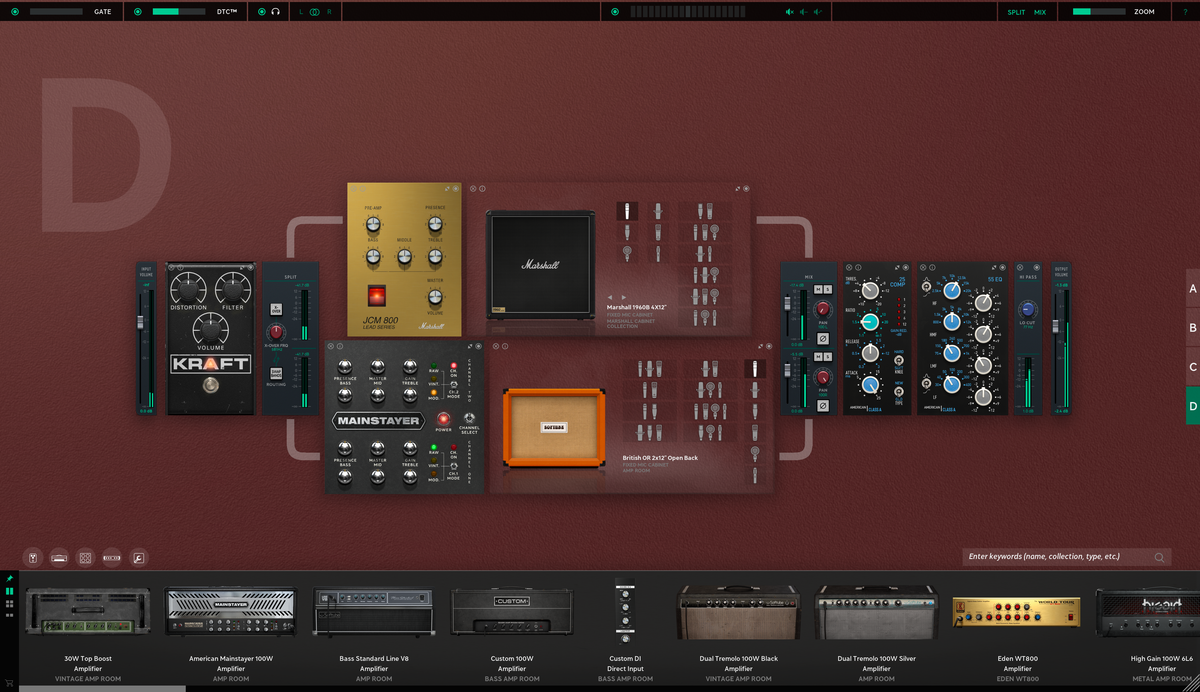Click the wrench utilities filter icon

[x=138, y=557]
